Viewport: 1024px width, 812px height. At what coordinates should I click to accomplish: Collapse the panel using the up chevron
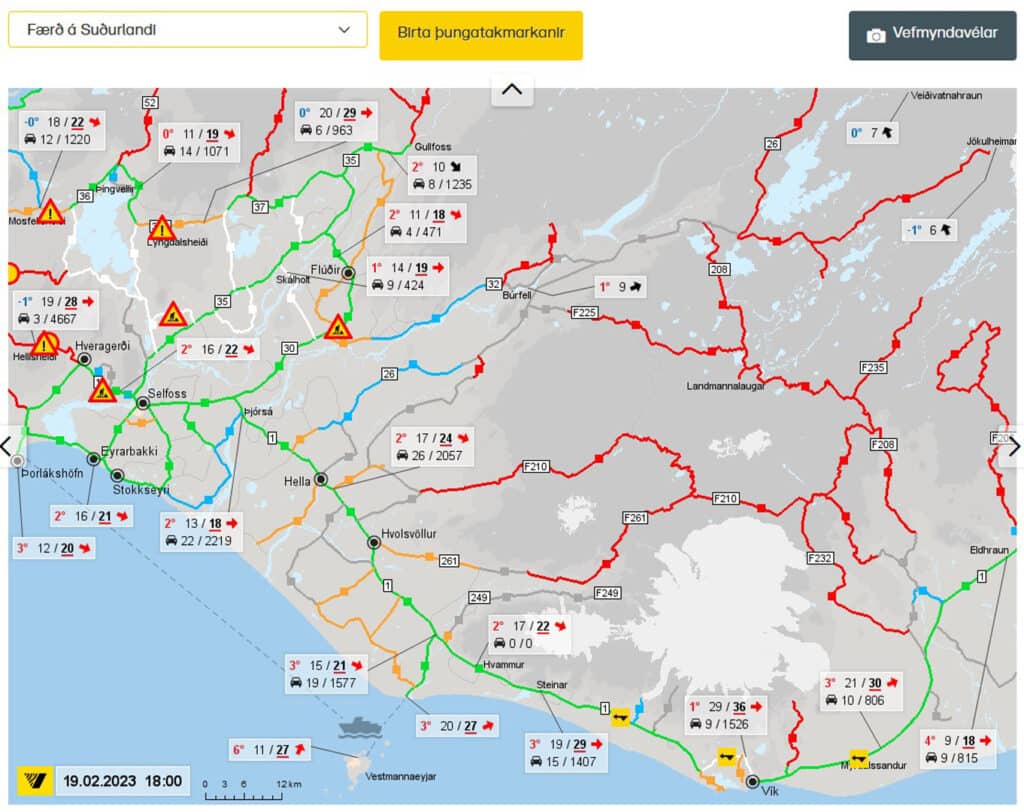click(512, 90)
